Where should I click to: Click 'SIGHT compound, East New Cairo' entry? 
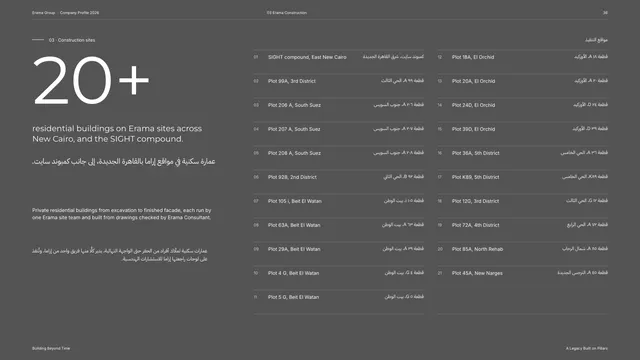[x=307, y=57]
